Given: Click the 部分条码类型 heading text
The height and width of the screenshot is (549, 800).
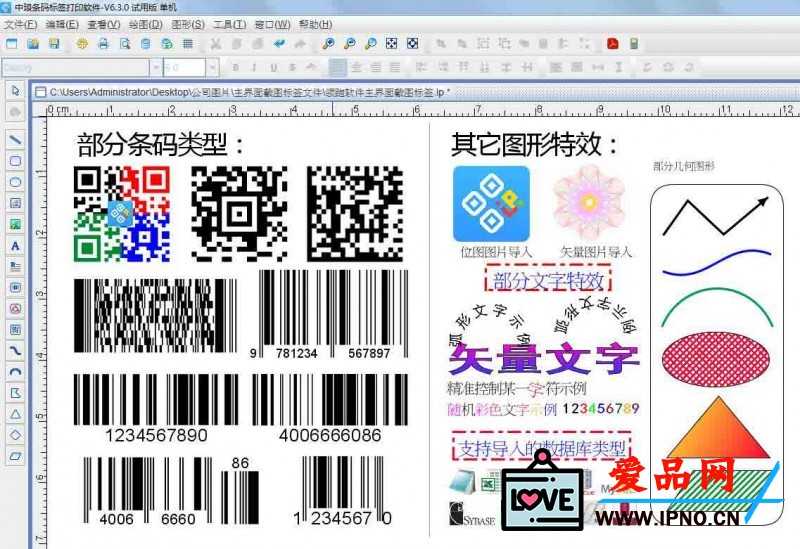Looking at the screenshot, I should point(161,144).
